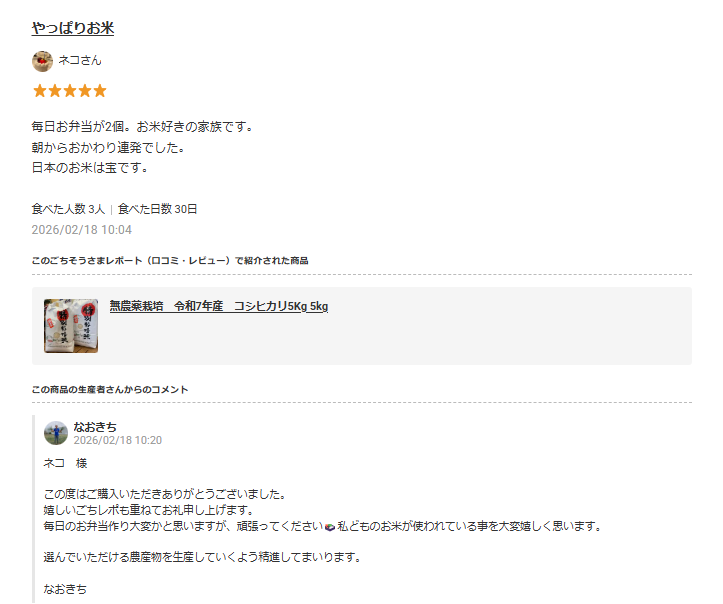Click the fourth orange rating star
The image size is (723, 604).
(x=85, y=91)
